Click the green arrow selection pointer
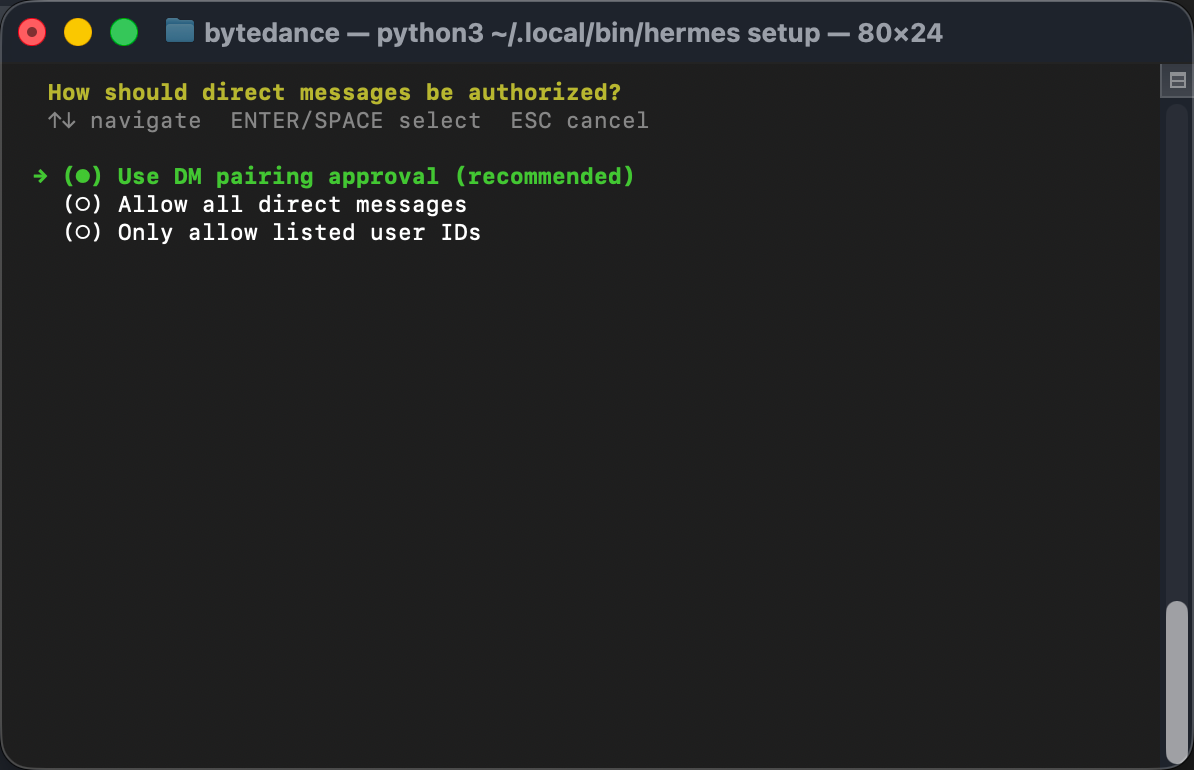 [x=40, y=176]
